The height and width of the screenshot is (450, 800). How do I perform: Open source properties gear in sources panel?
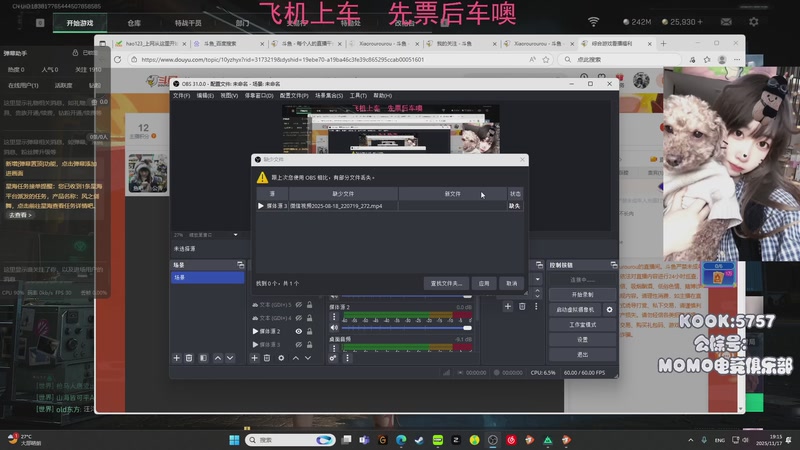281,358
